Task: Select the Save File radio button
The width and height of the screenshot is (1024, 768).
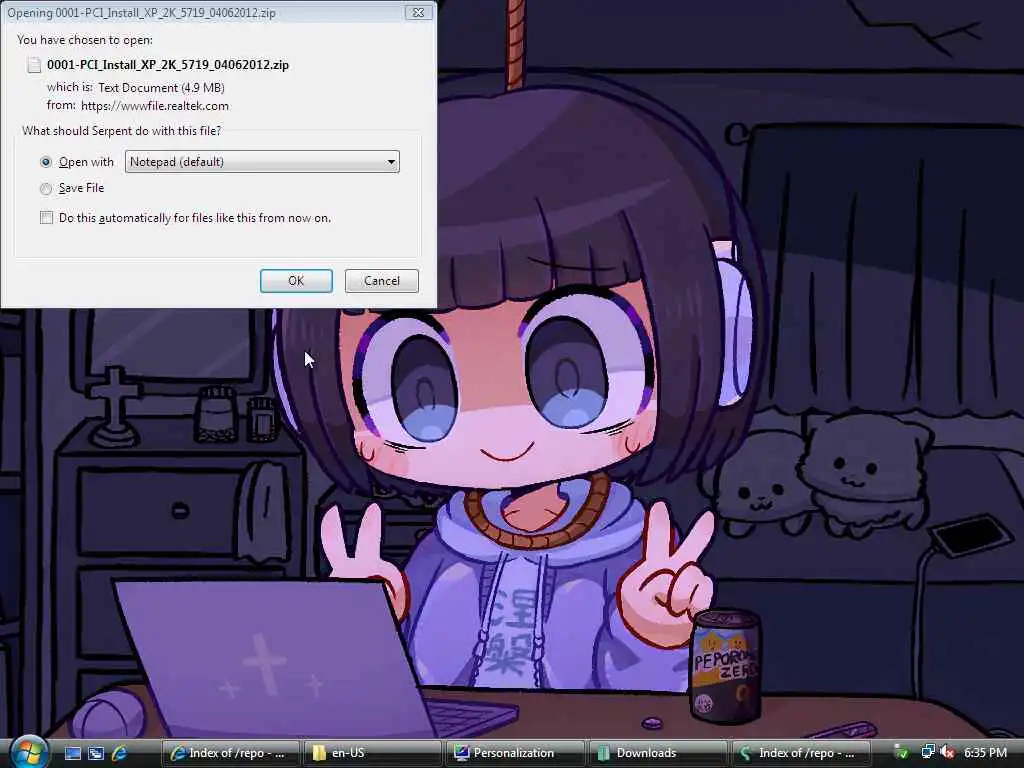Action: pyautogui.click(x=46, y=189)
